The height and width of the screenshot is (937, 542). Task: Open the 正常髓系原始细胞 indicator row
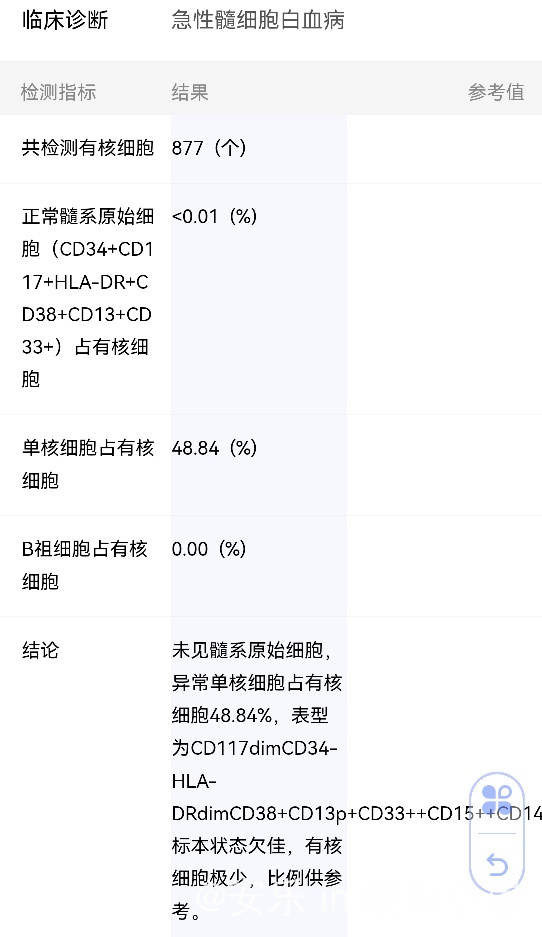[x=271, y=299]
